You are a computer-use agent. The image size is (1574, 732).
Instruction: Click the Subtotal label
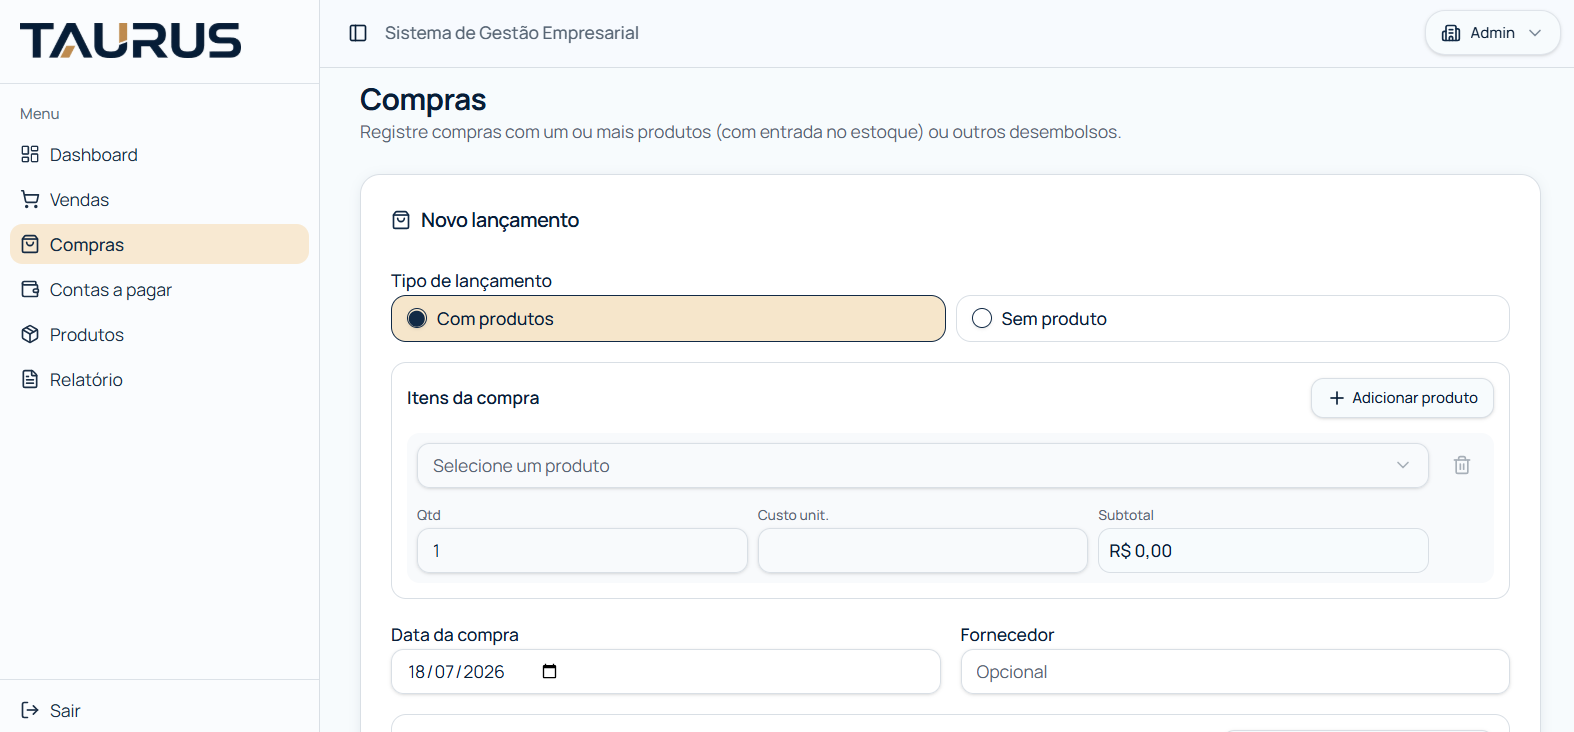[1126, 515]
